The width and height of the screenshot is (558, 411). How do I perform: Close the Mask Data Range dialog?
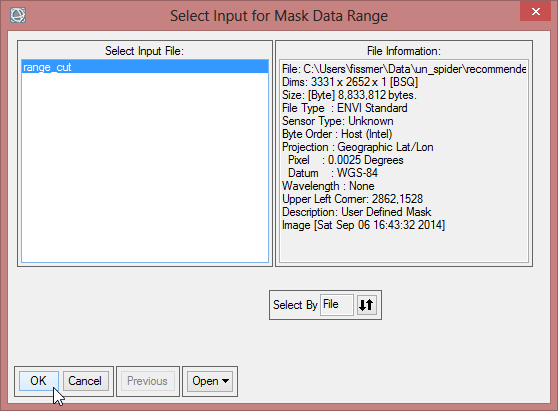coord(536,11)
